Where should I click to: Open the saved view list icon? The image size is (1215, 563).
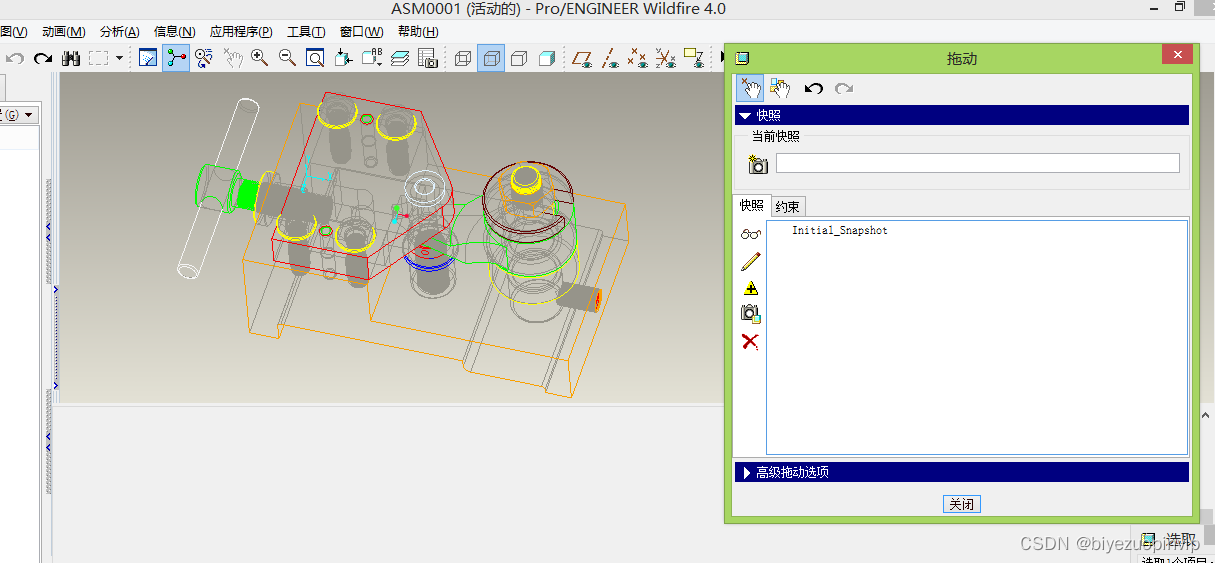pos(372,58)
